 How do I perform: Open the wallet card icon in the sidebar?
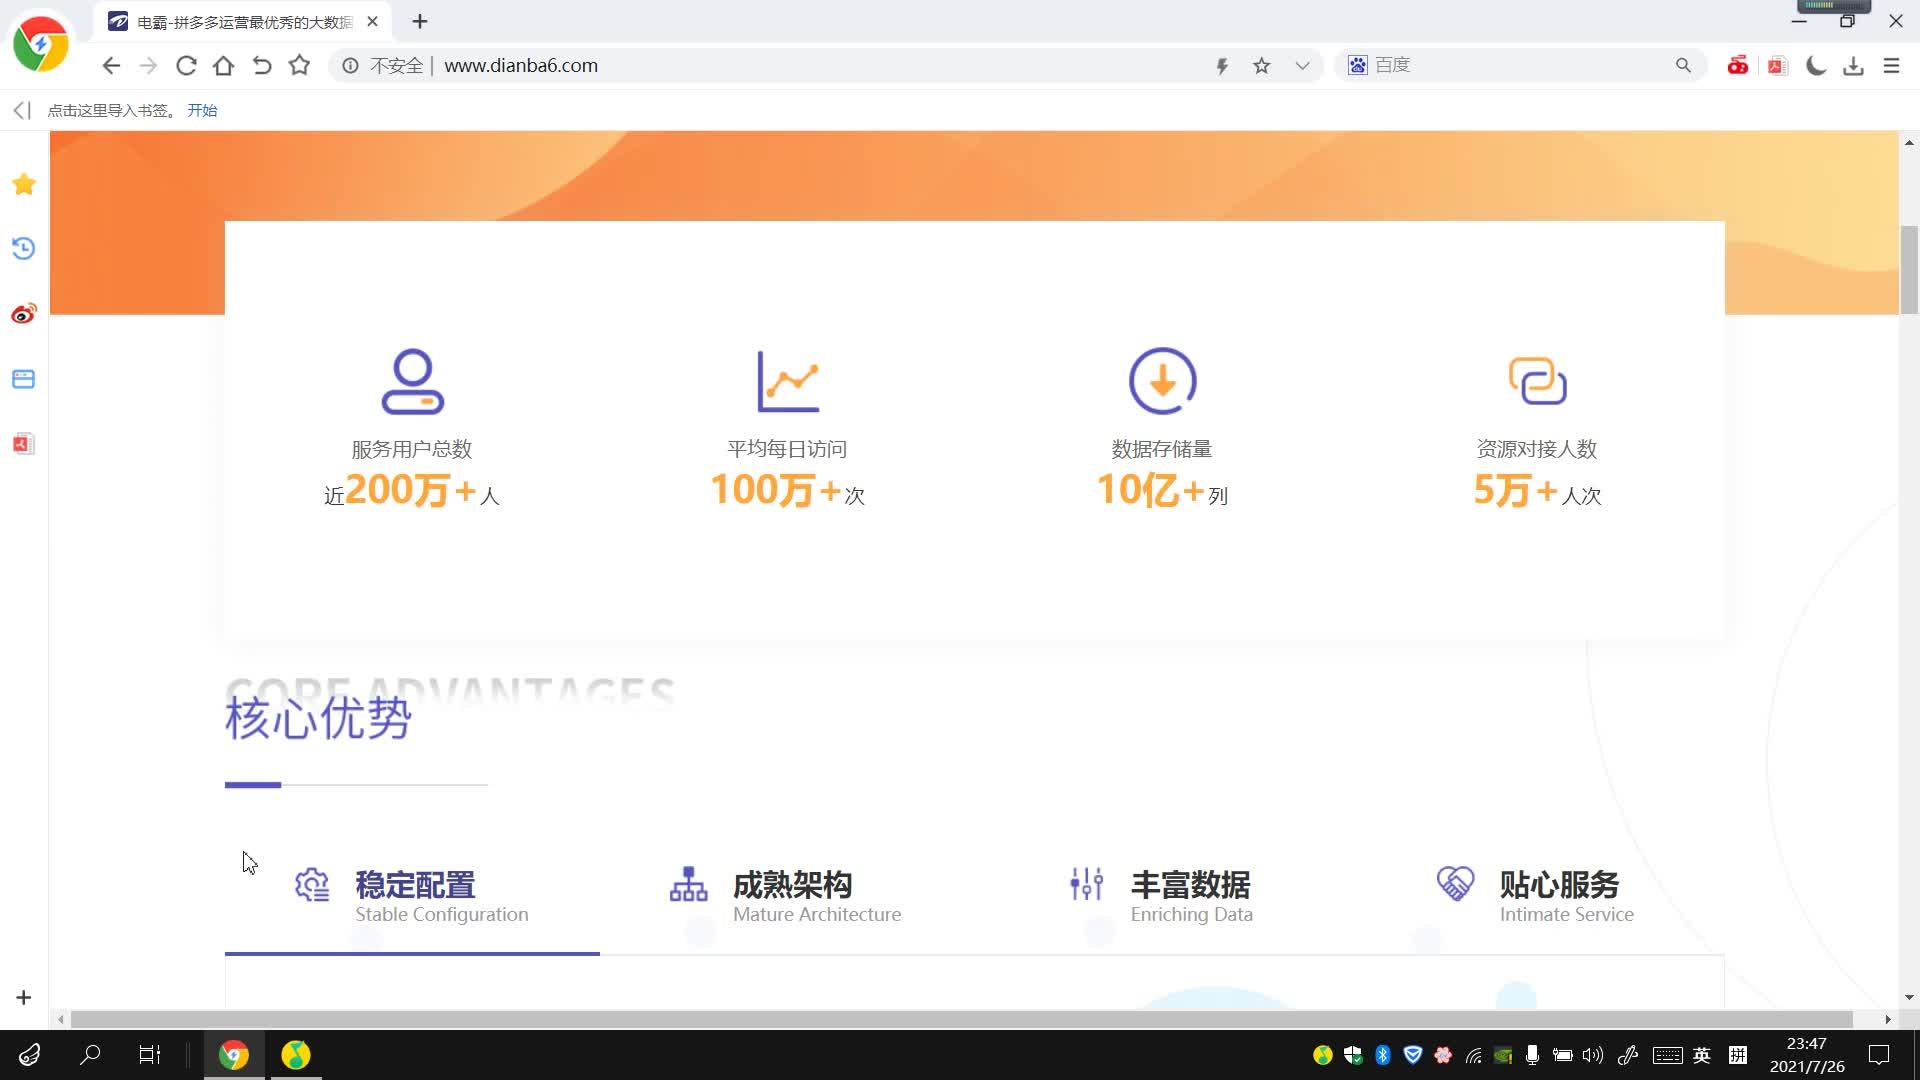pos(22,379)
